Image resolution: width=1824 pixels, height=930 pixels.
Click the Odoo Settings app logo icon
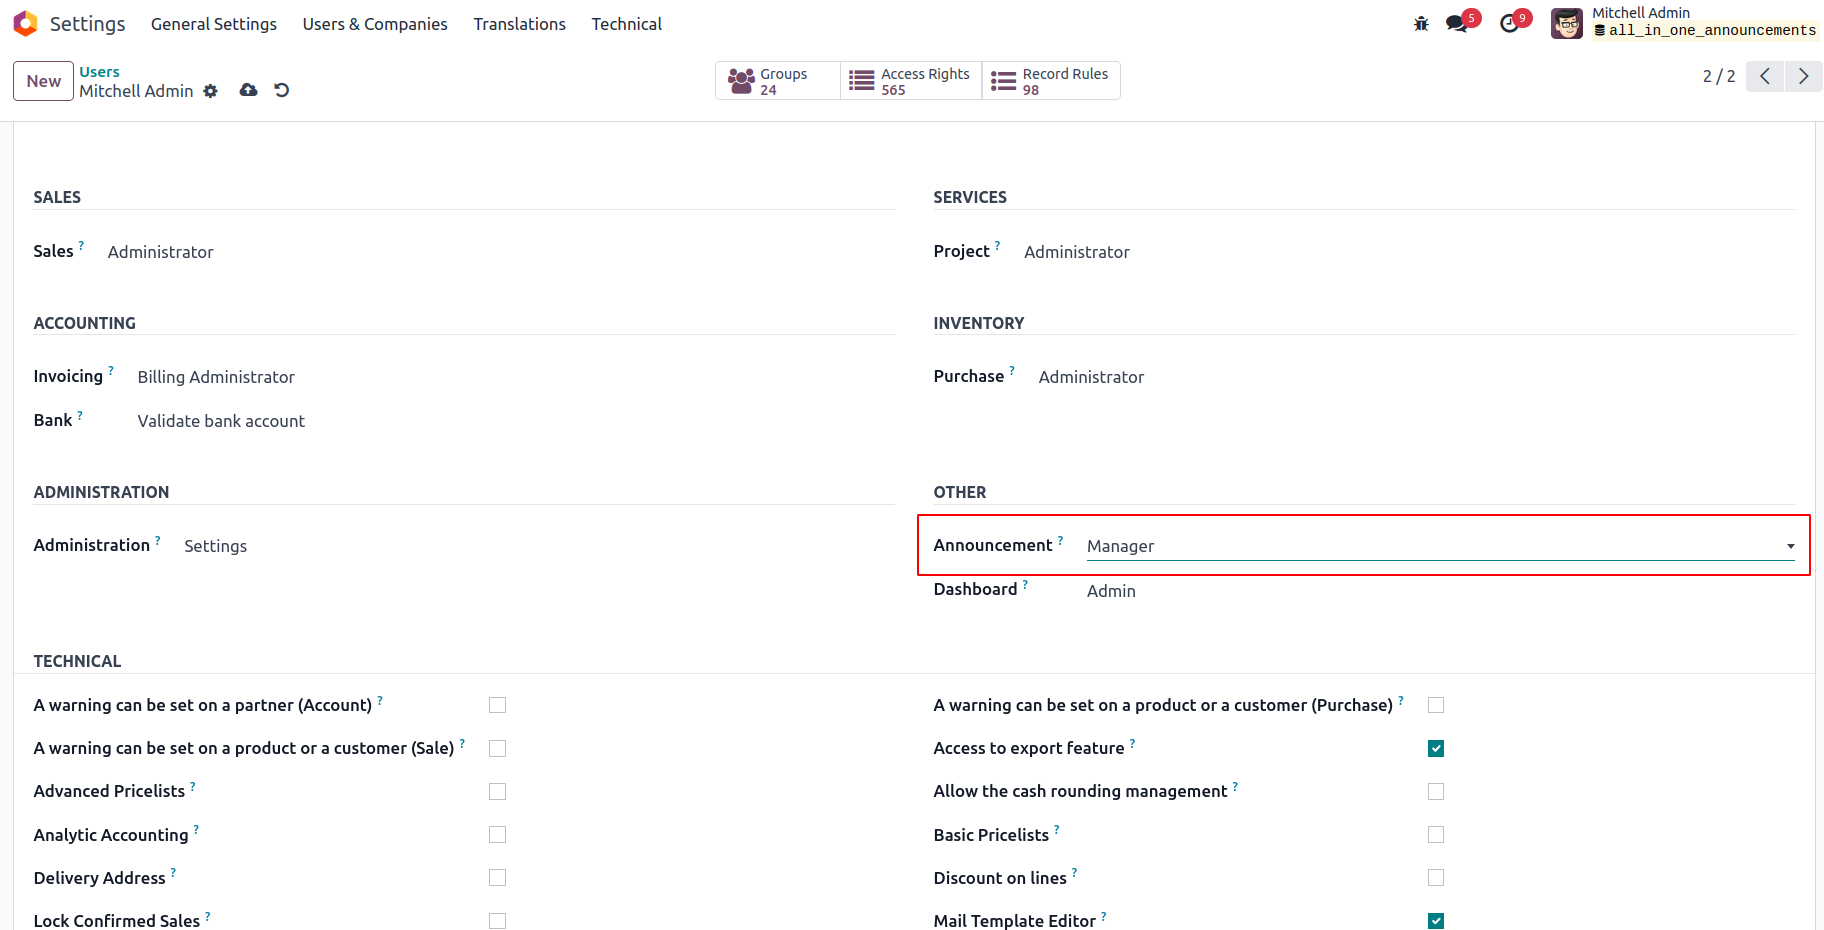[x=26, y=23]
